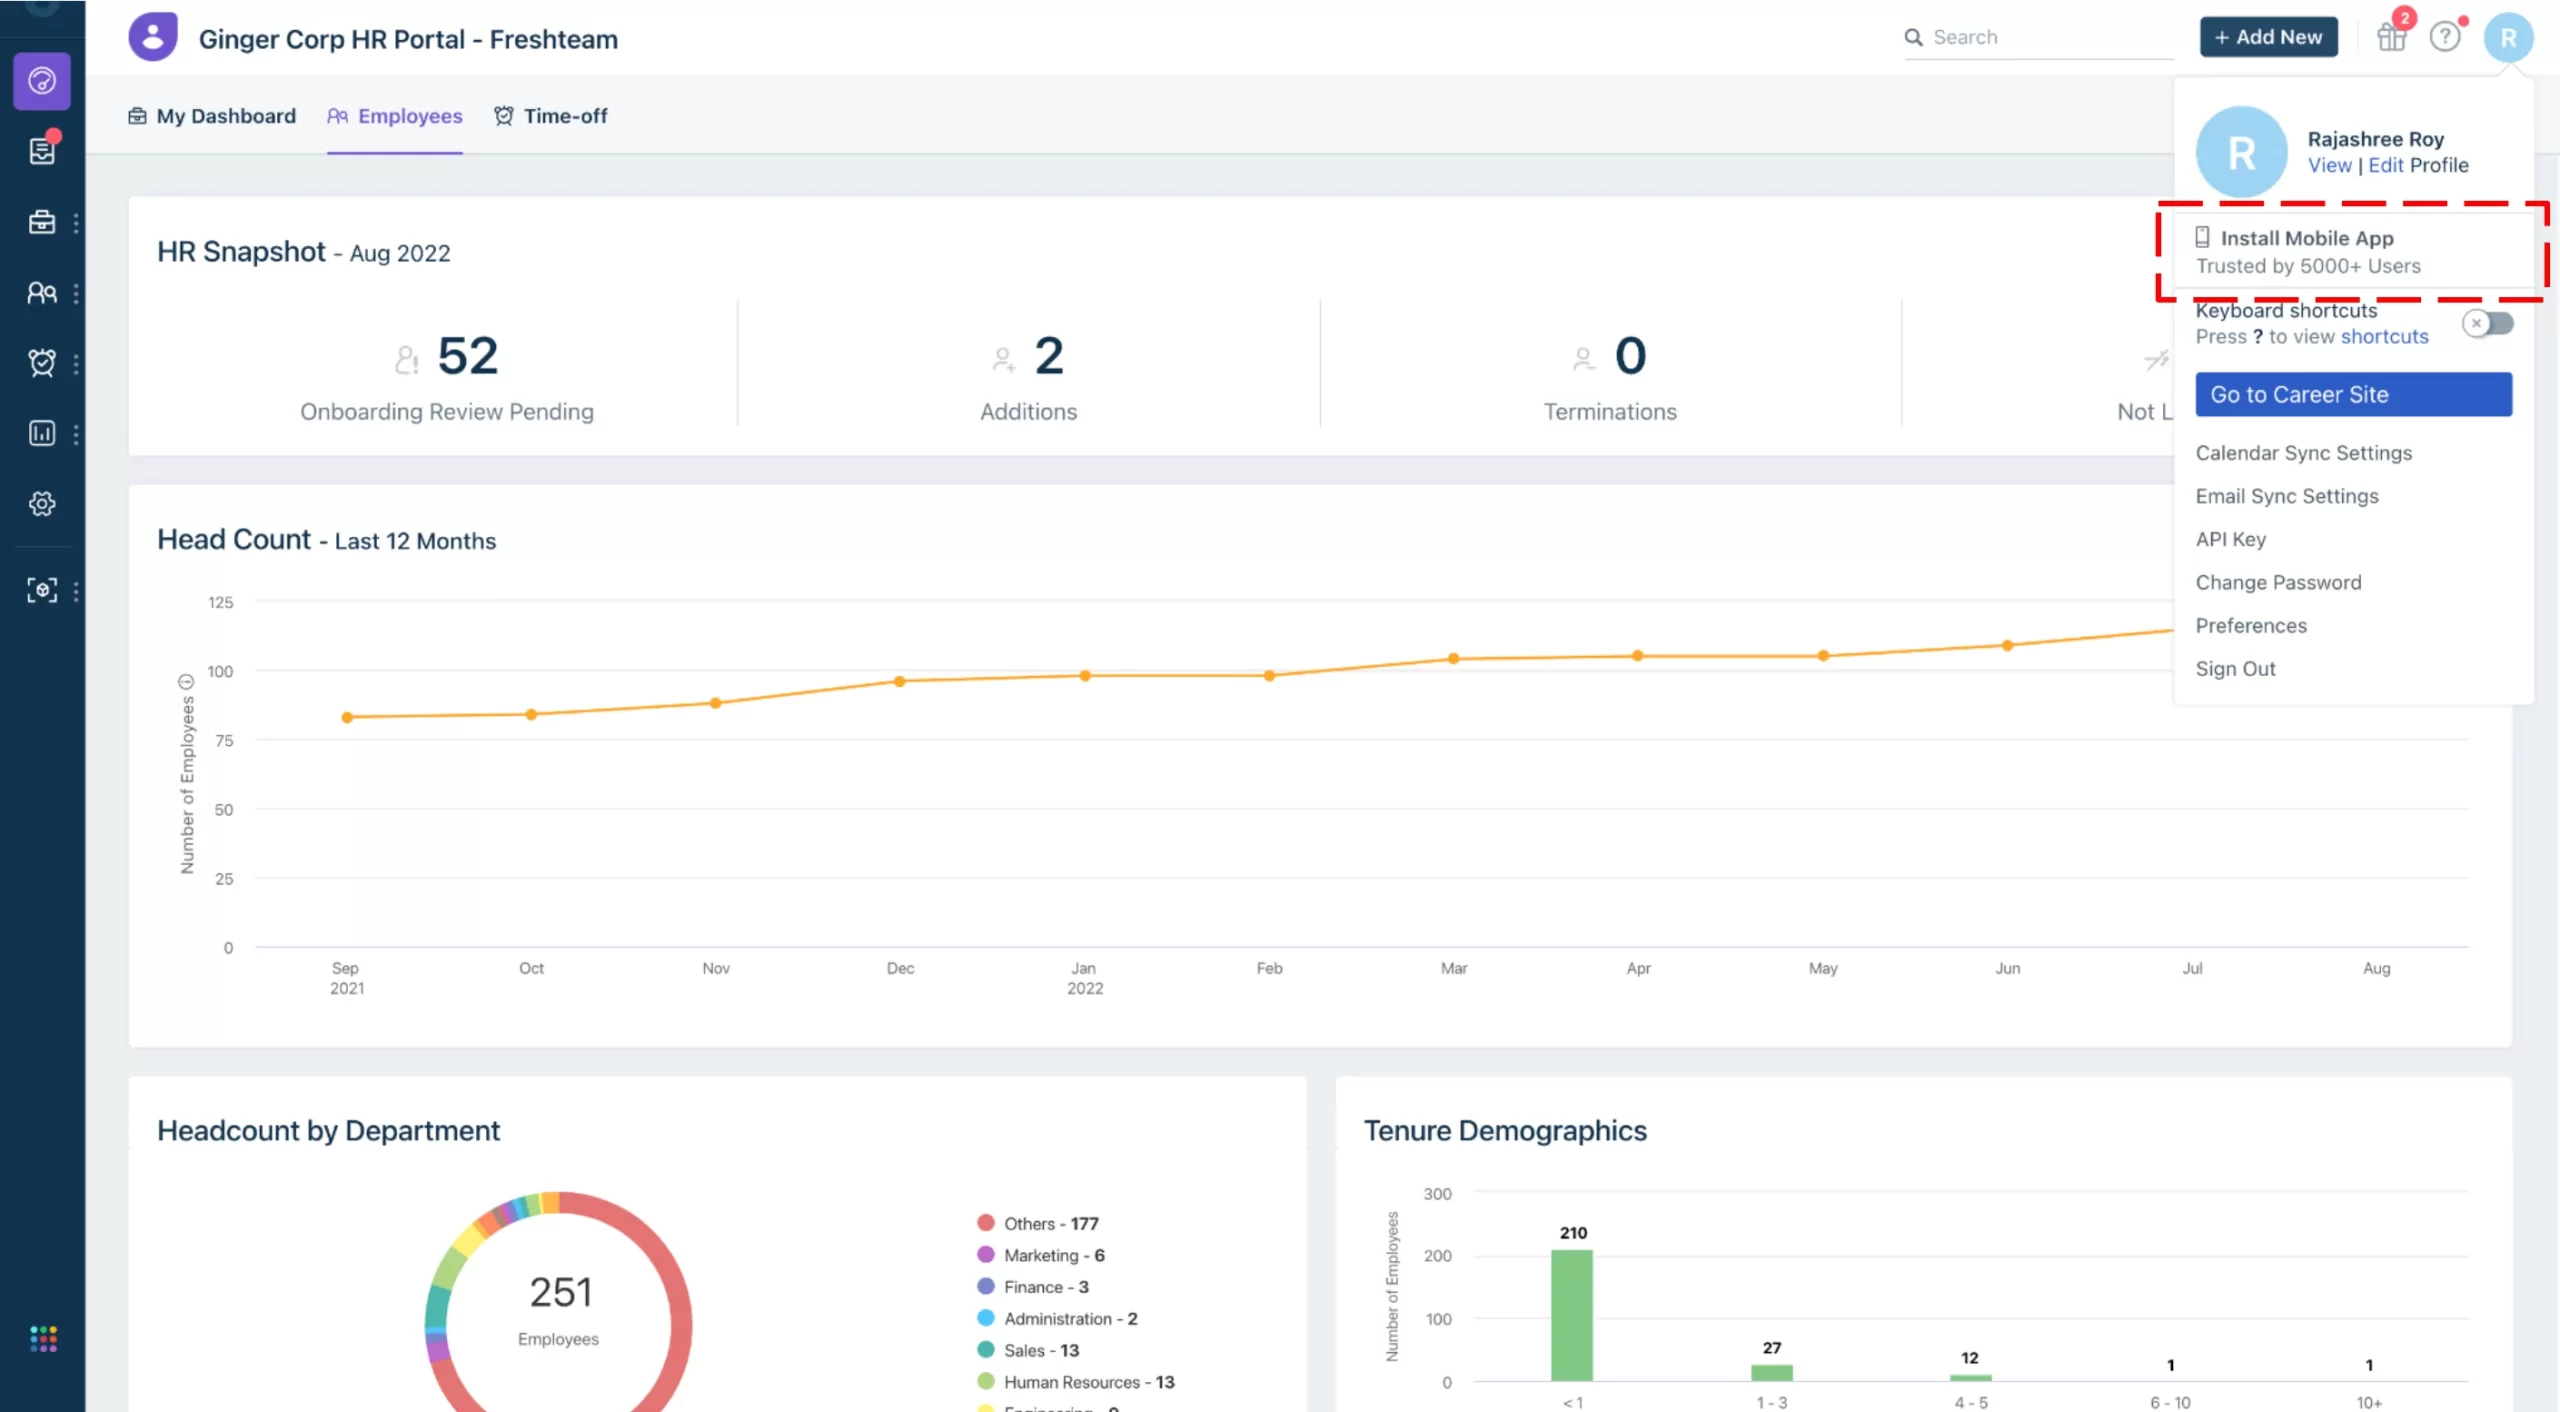Click the Go to Career Site button
2560x1412 pixels.
coord(2352,394)
